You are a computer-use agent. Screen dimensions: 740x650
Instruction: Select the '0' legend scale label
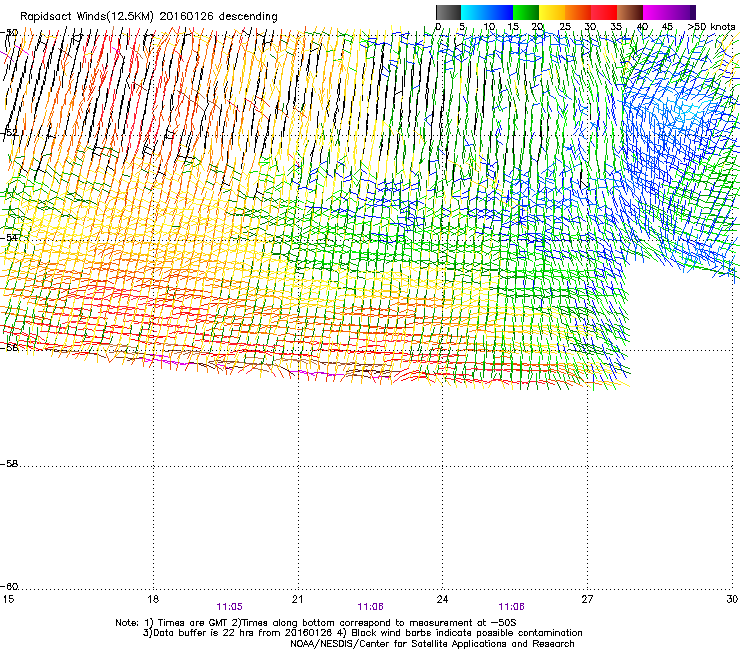(438, 26)
